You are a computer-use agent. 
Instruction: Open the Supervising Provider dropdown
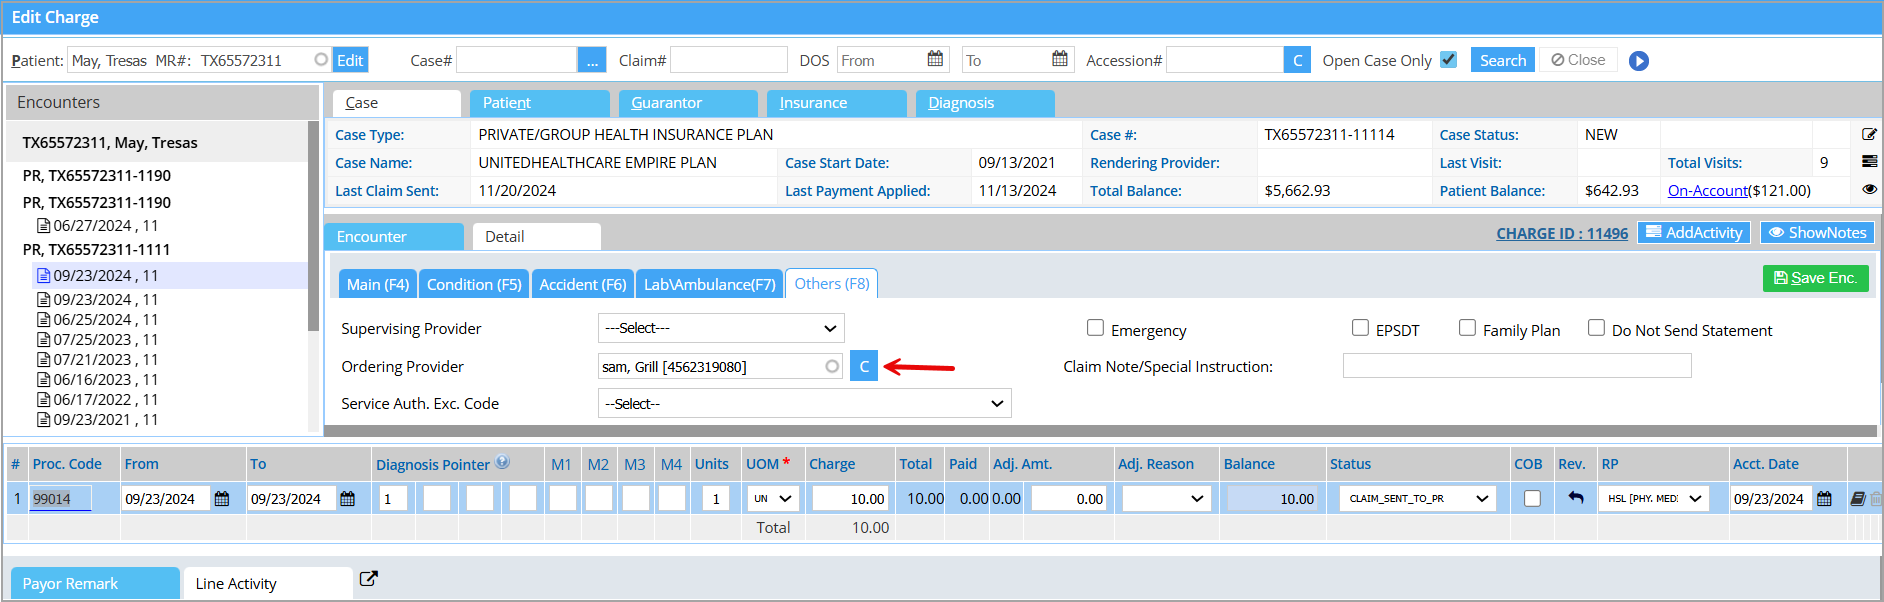point(721,328)
